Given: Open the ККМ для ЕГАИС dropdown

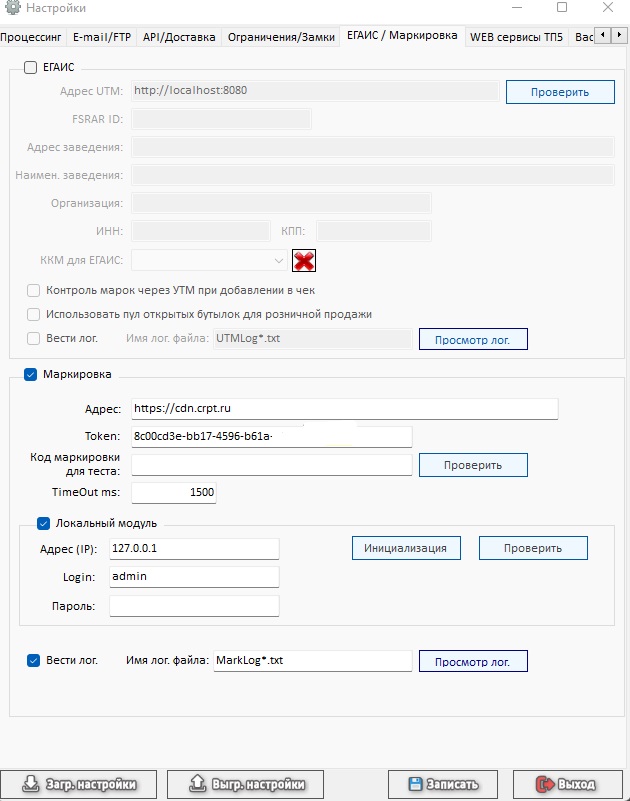Looking at the screenshot, I should (x=209, y=261).
